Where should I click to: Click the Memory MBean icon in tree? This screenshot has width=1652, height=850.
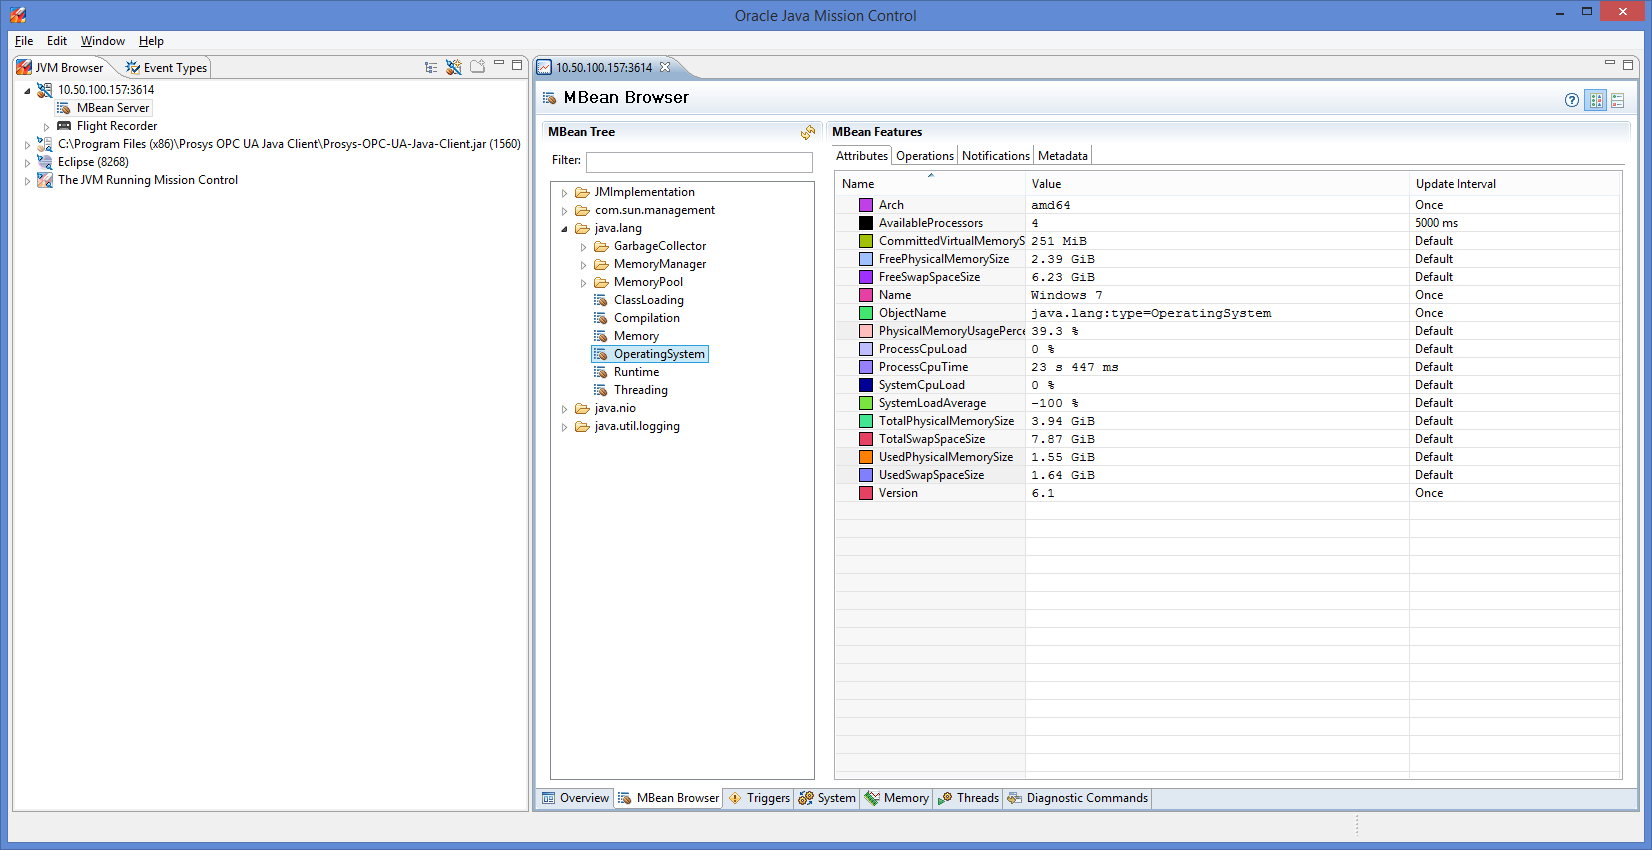(x=601, y=336)
